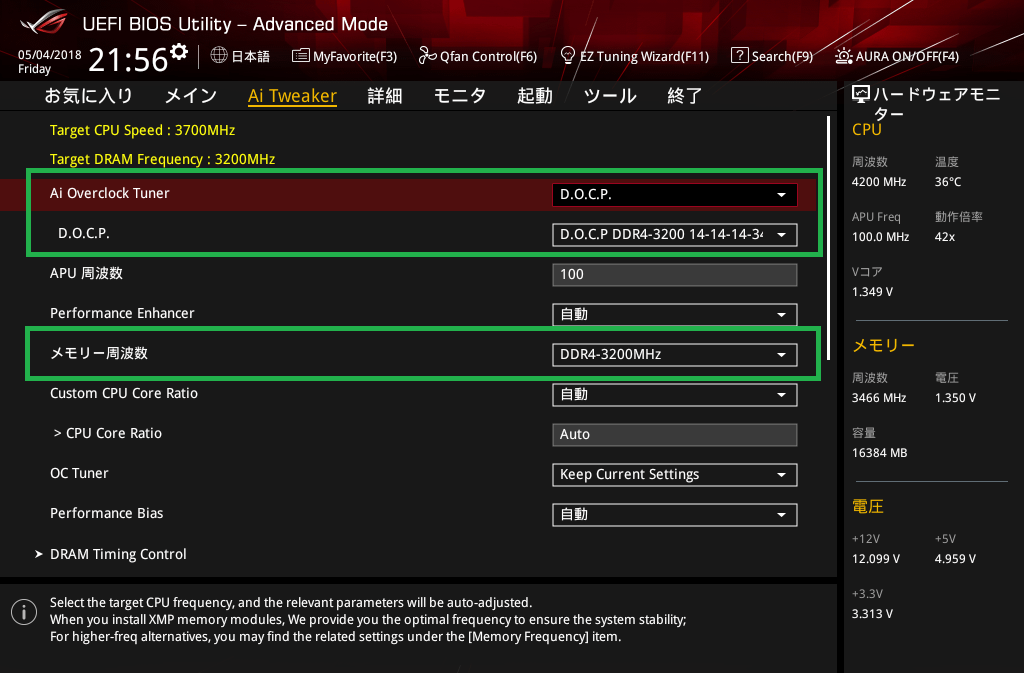The image size is (1024, 673).
Task: Click the hardware monitor screen icon
Action: point(861,95)
